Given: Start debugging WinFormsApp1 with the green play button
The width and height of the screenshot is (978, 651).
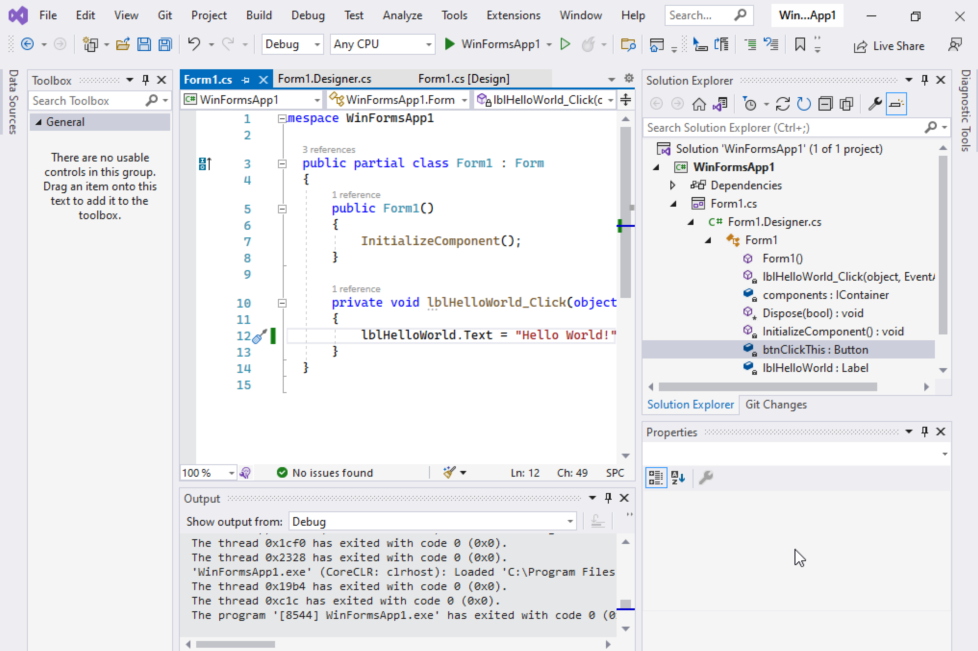Looking at the screenshot, I should (449, 44).
